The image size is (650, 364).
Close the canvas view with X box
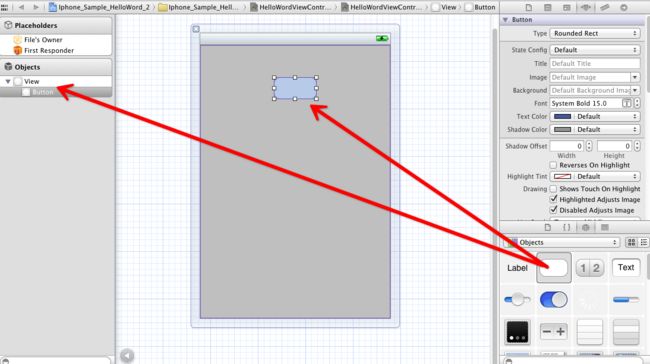click(196, 29)
